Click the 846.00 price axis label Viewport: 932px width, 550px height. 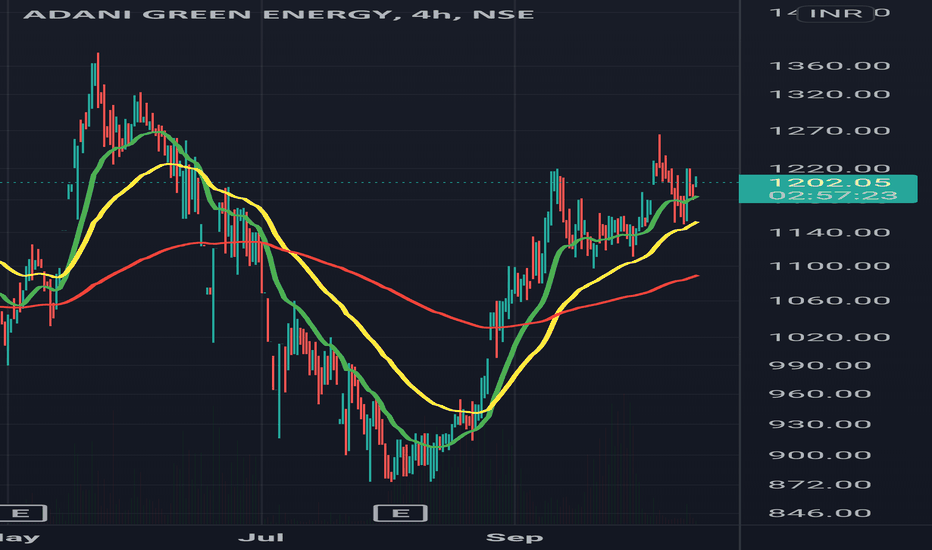point(820,513)
